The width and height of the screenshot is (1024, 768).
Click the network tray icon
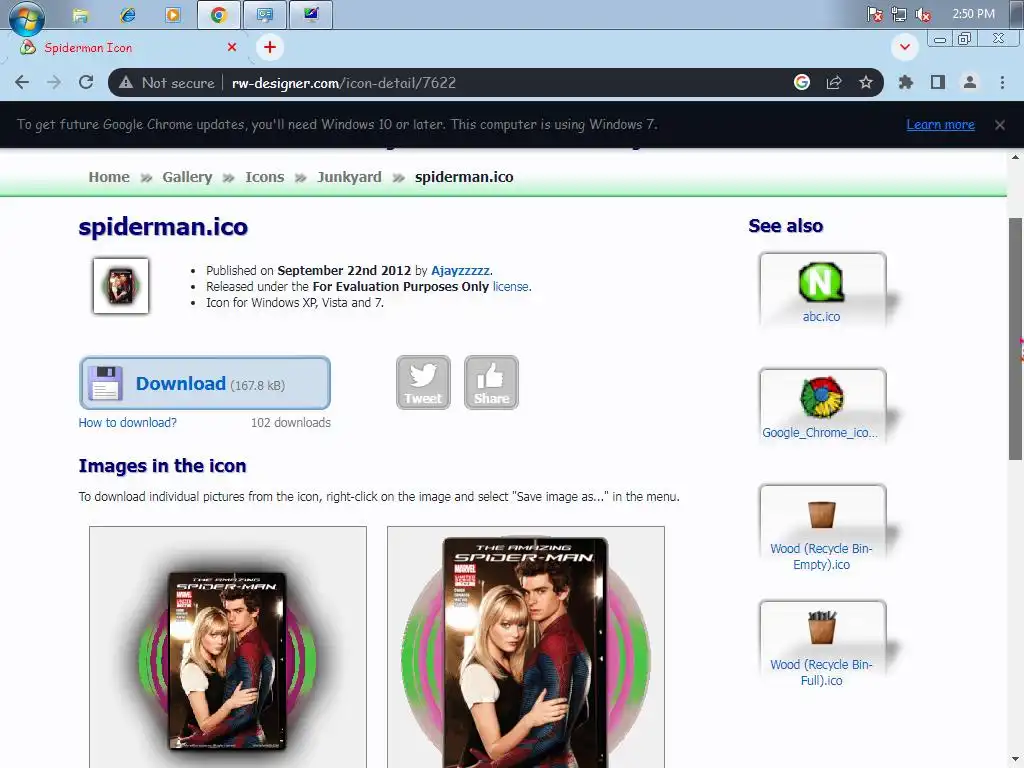click(x=899, y=14)
